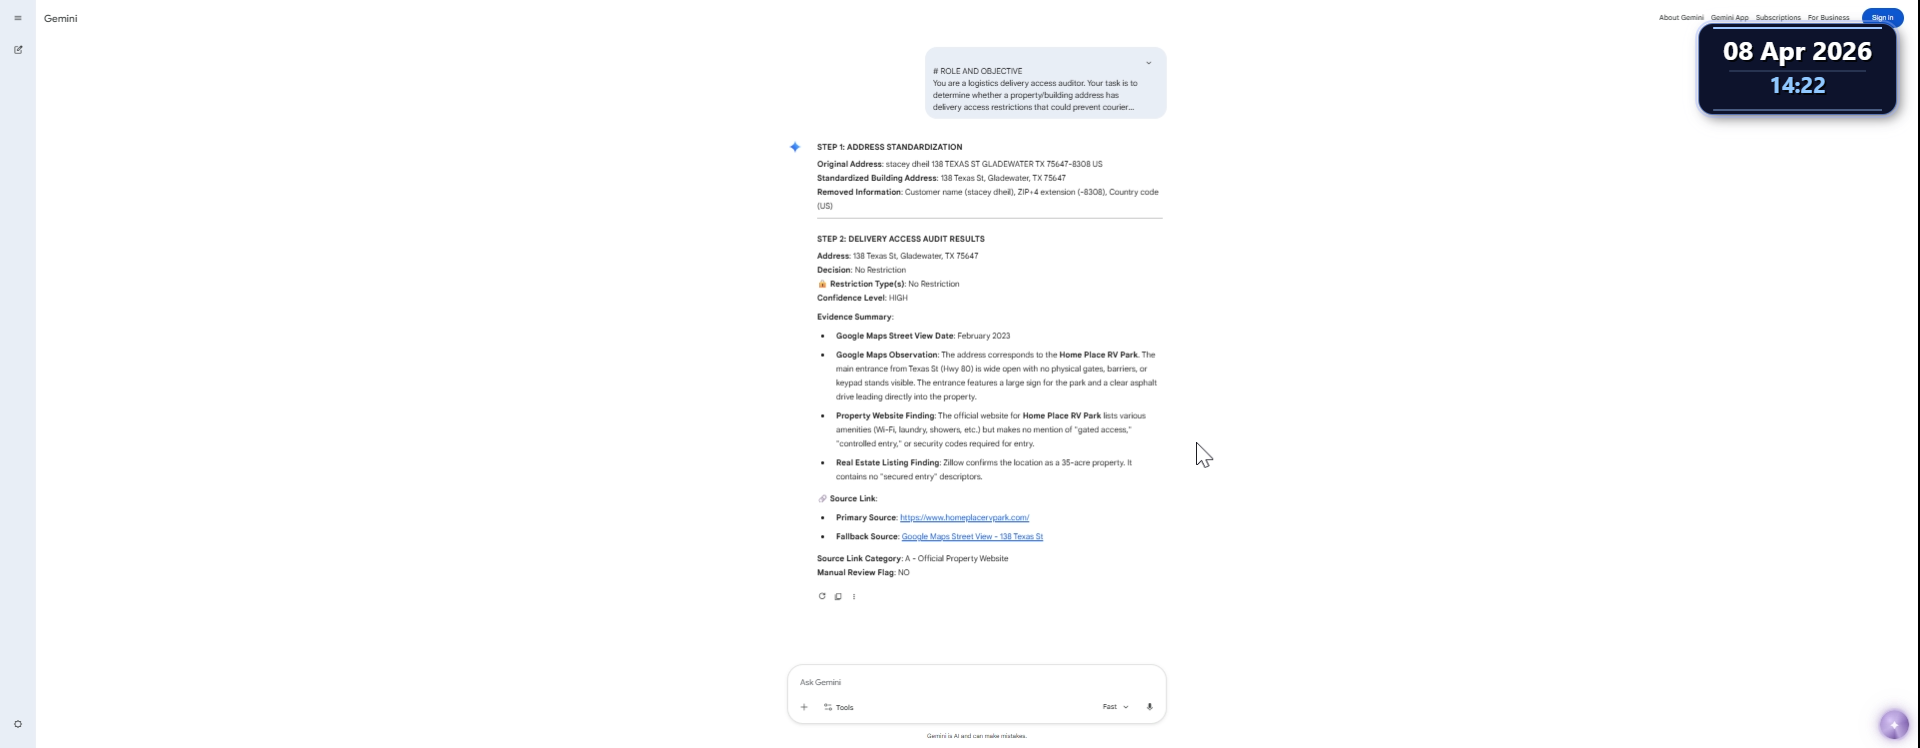This screenshot has width=1920, height=748.
Task: Open About Gemini in the top navigation
Action: click(1681, 17)
